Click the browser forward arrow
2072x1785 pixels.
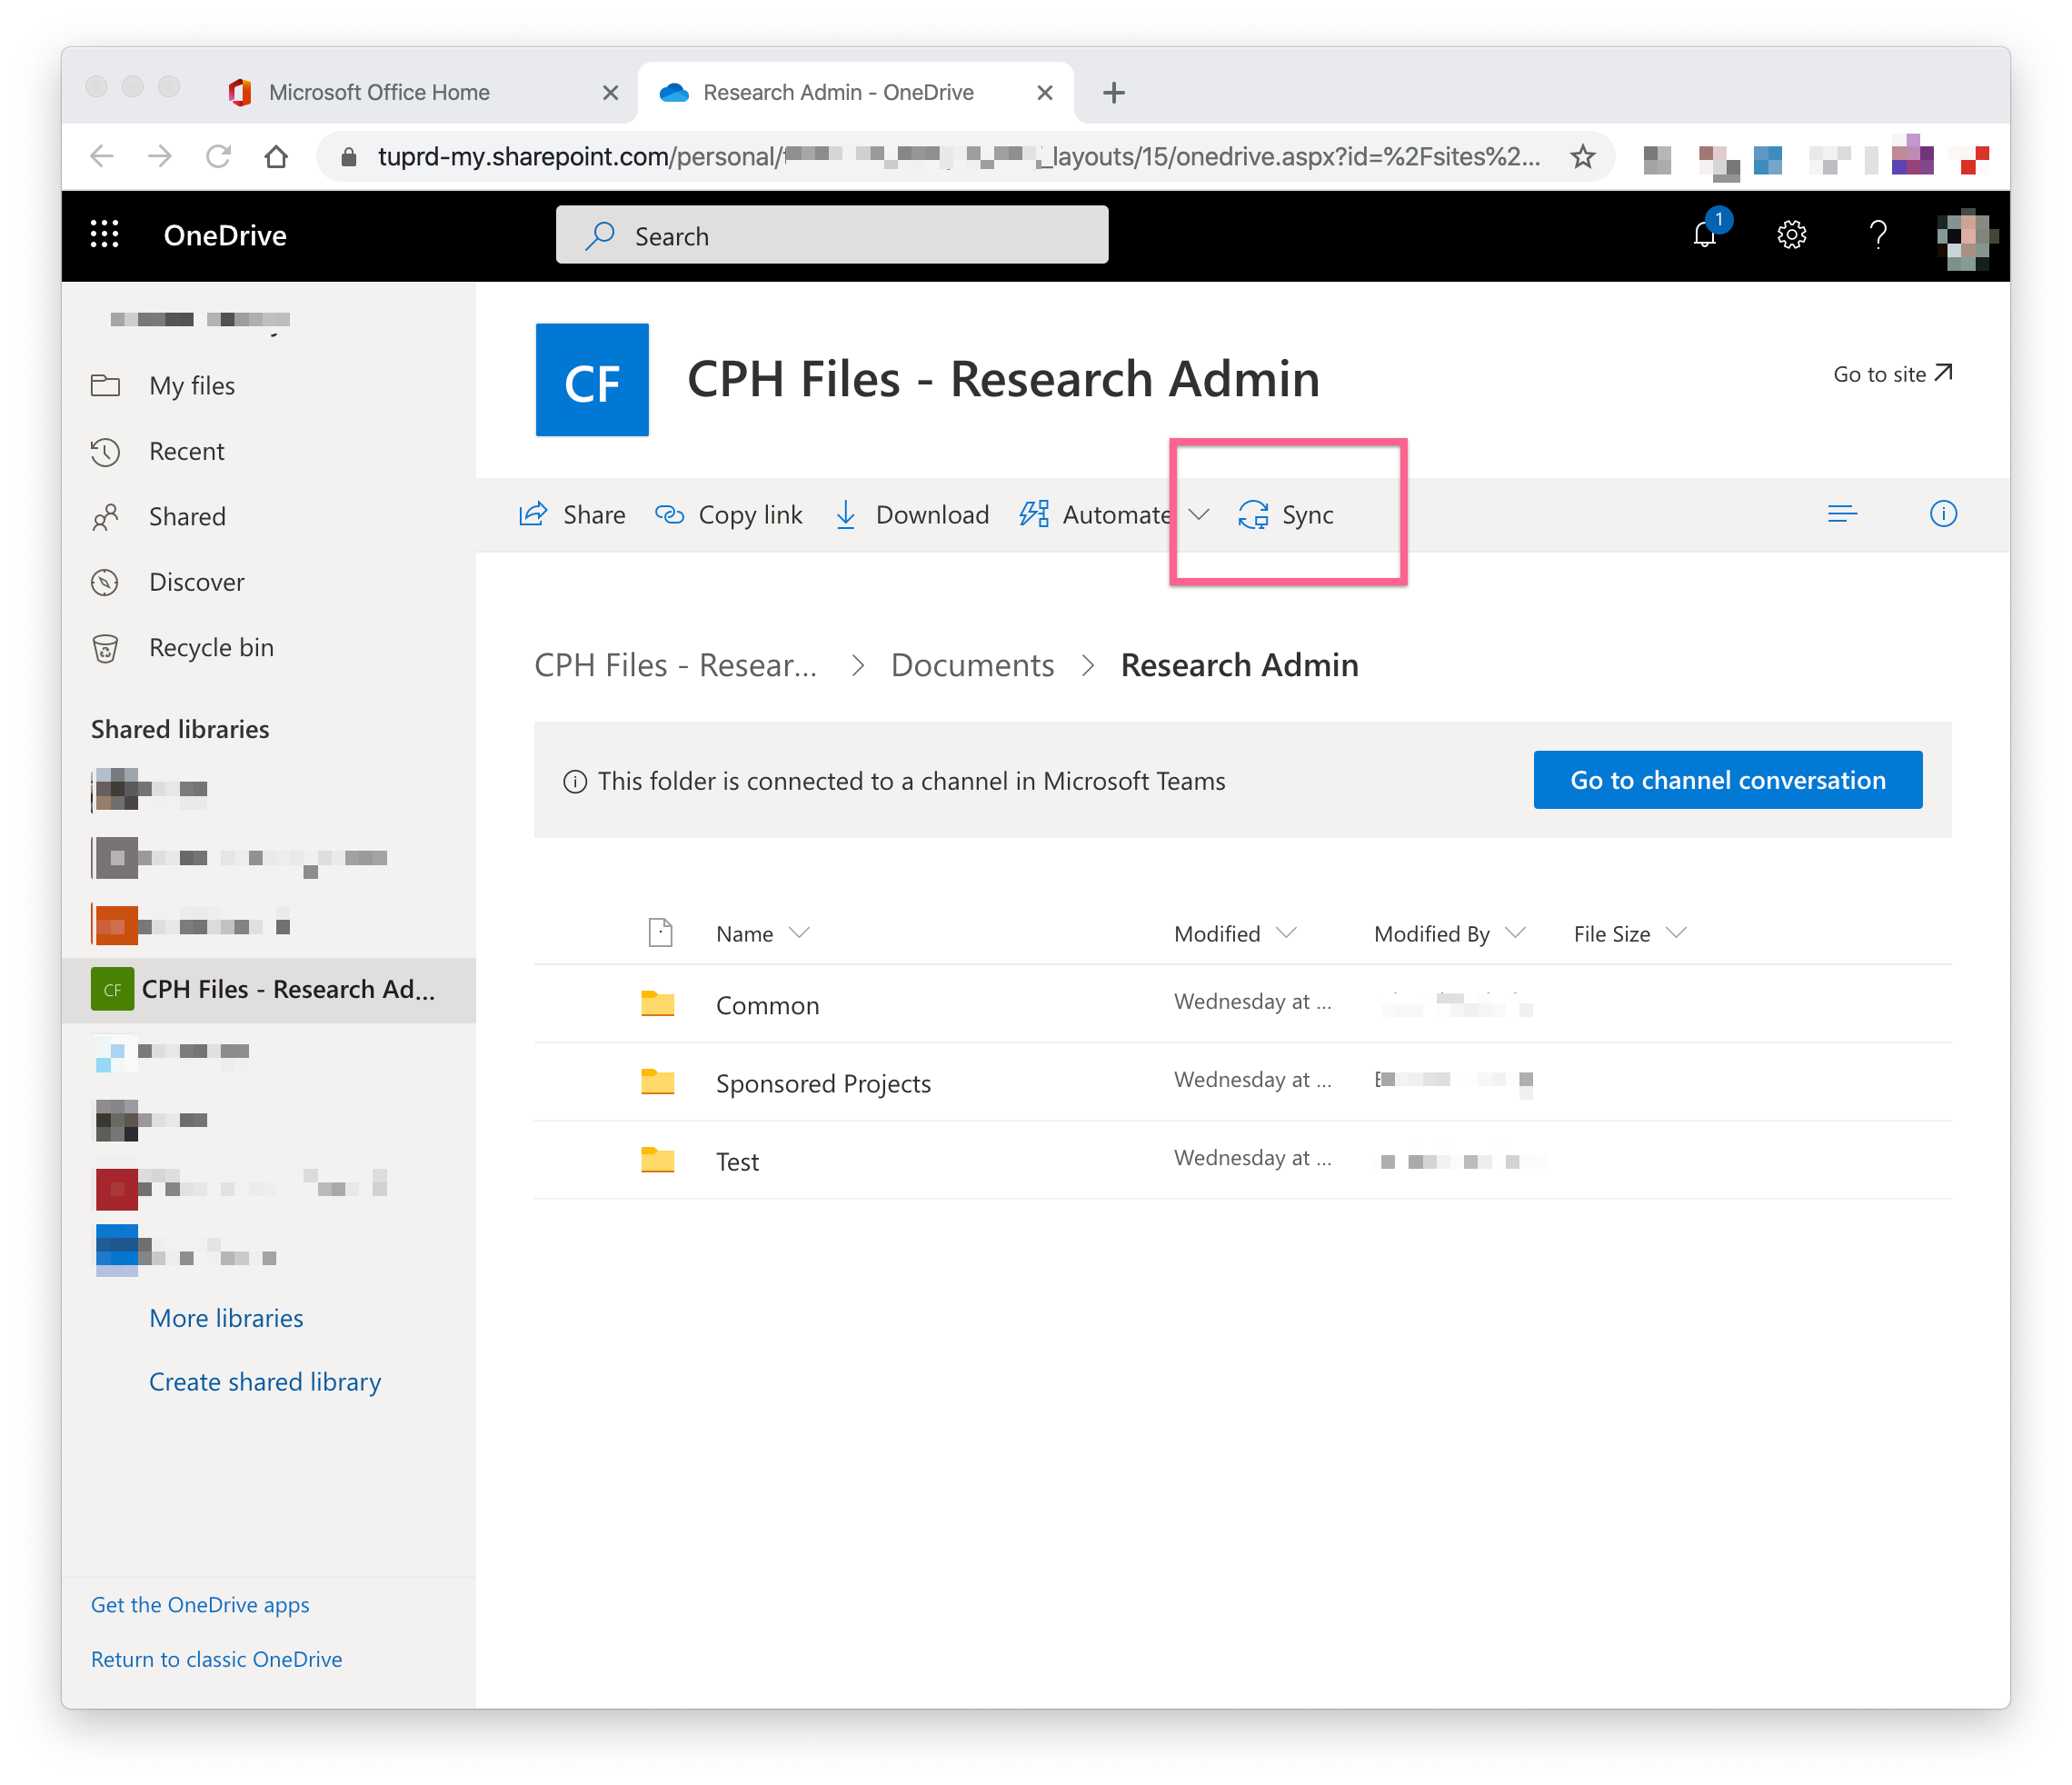click(x=160, y=157)
